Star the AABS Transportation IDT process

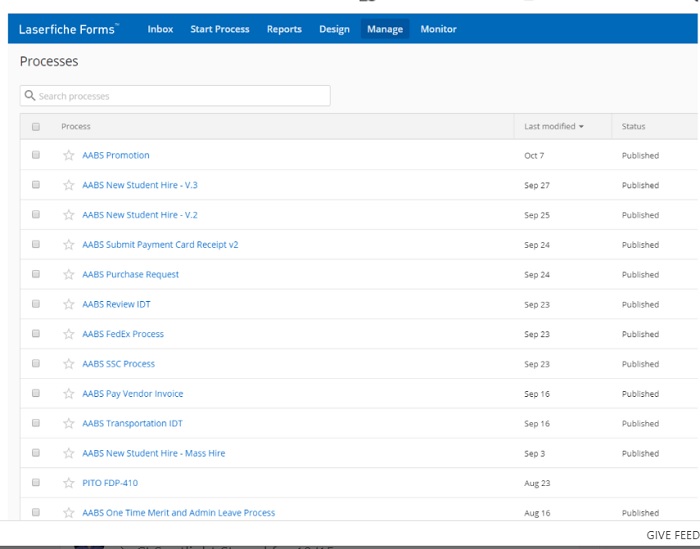tap(68, 424)
